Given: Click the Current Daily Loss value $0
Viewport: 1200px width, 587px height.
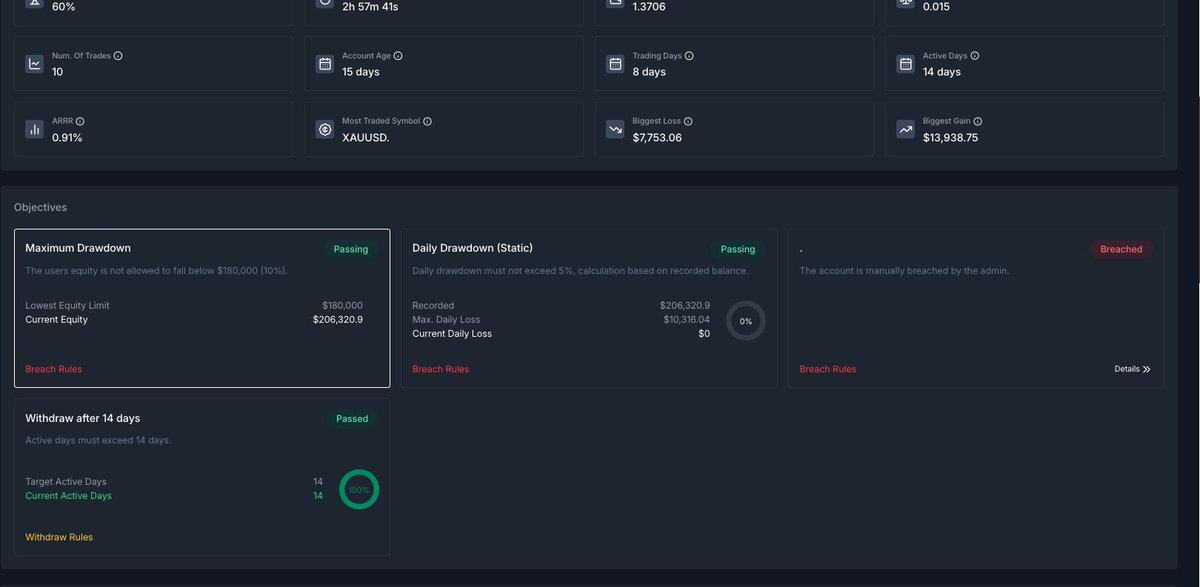Looking at the screenshot, I should coord(704,334).
